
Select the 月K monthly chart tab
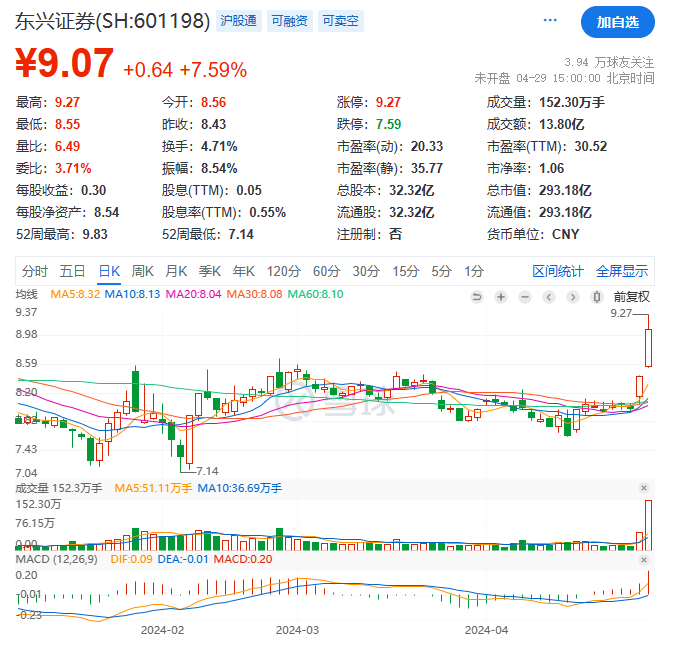point(176,271)
